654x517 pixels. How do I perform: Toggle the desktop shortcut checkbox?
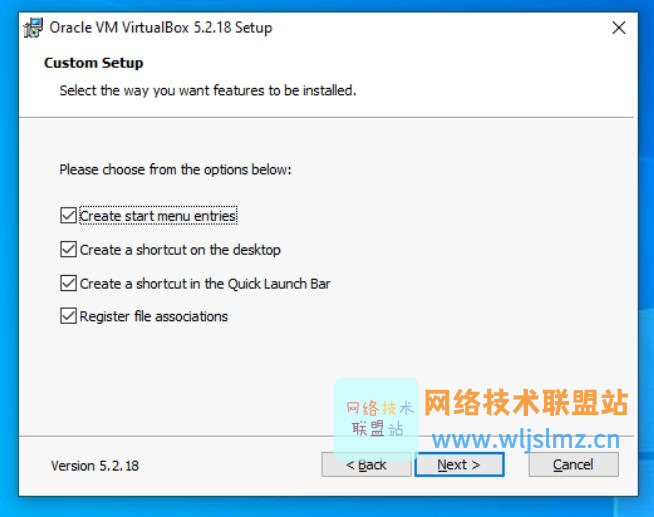point(68,249)
